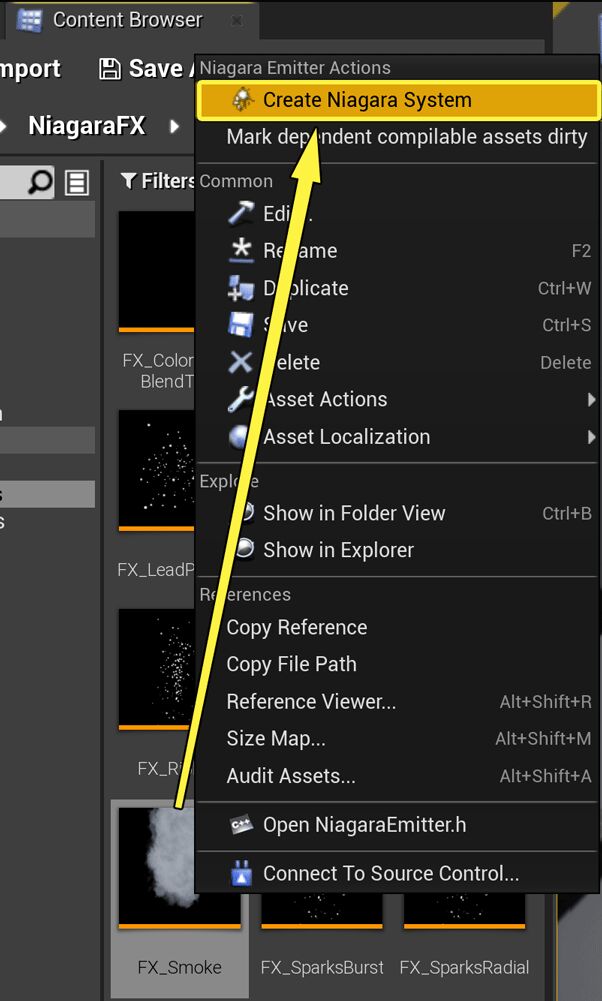The width and height of the screenshot is (602, 1001).
Task: Click the Edit hammer icon
Action: pyautogui.click(x=241, y=213)
